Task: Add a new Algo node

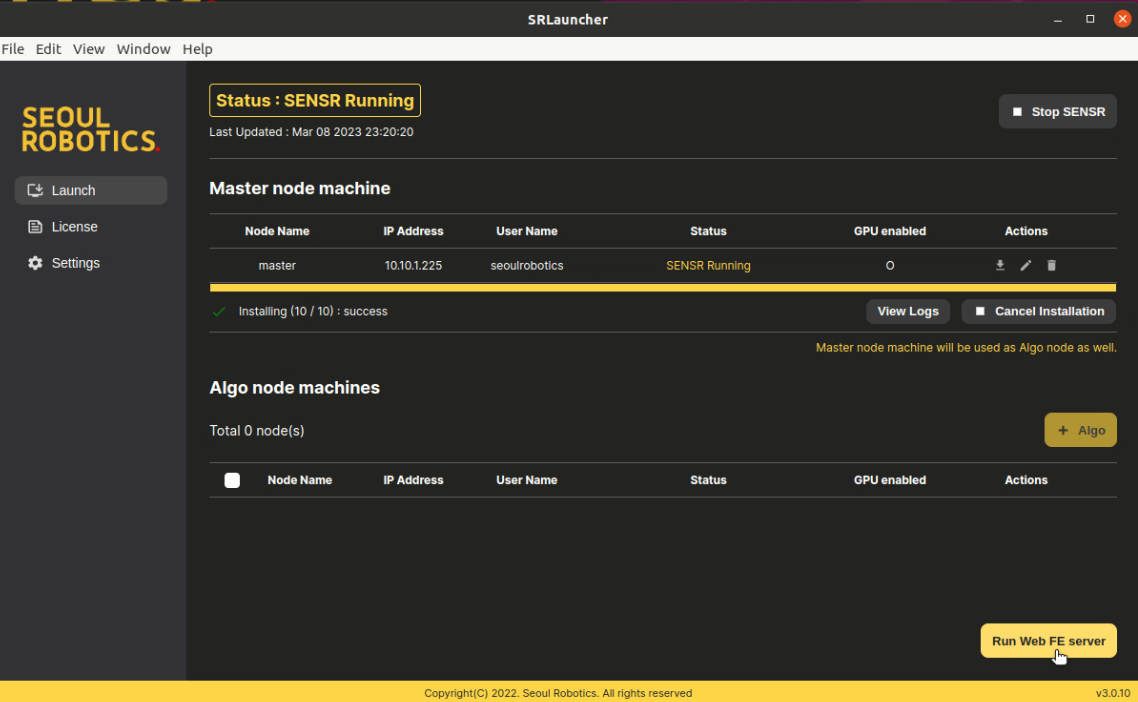Action: pyautogui.click(x=1080, y=430)
